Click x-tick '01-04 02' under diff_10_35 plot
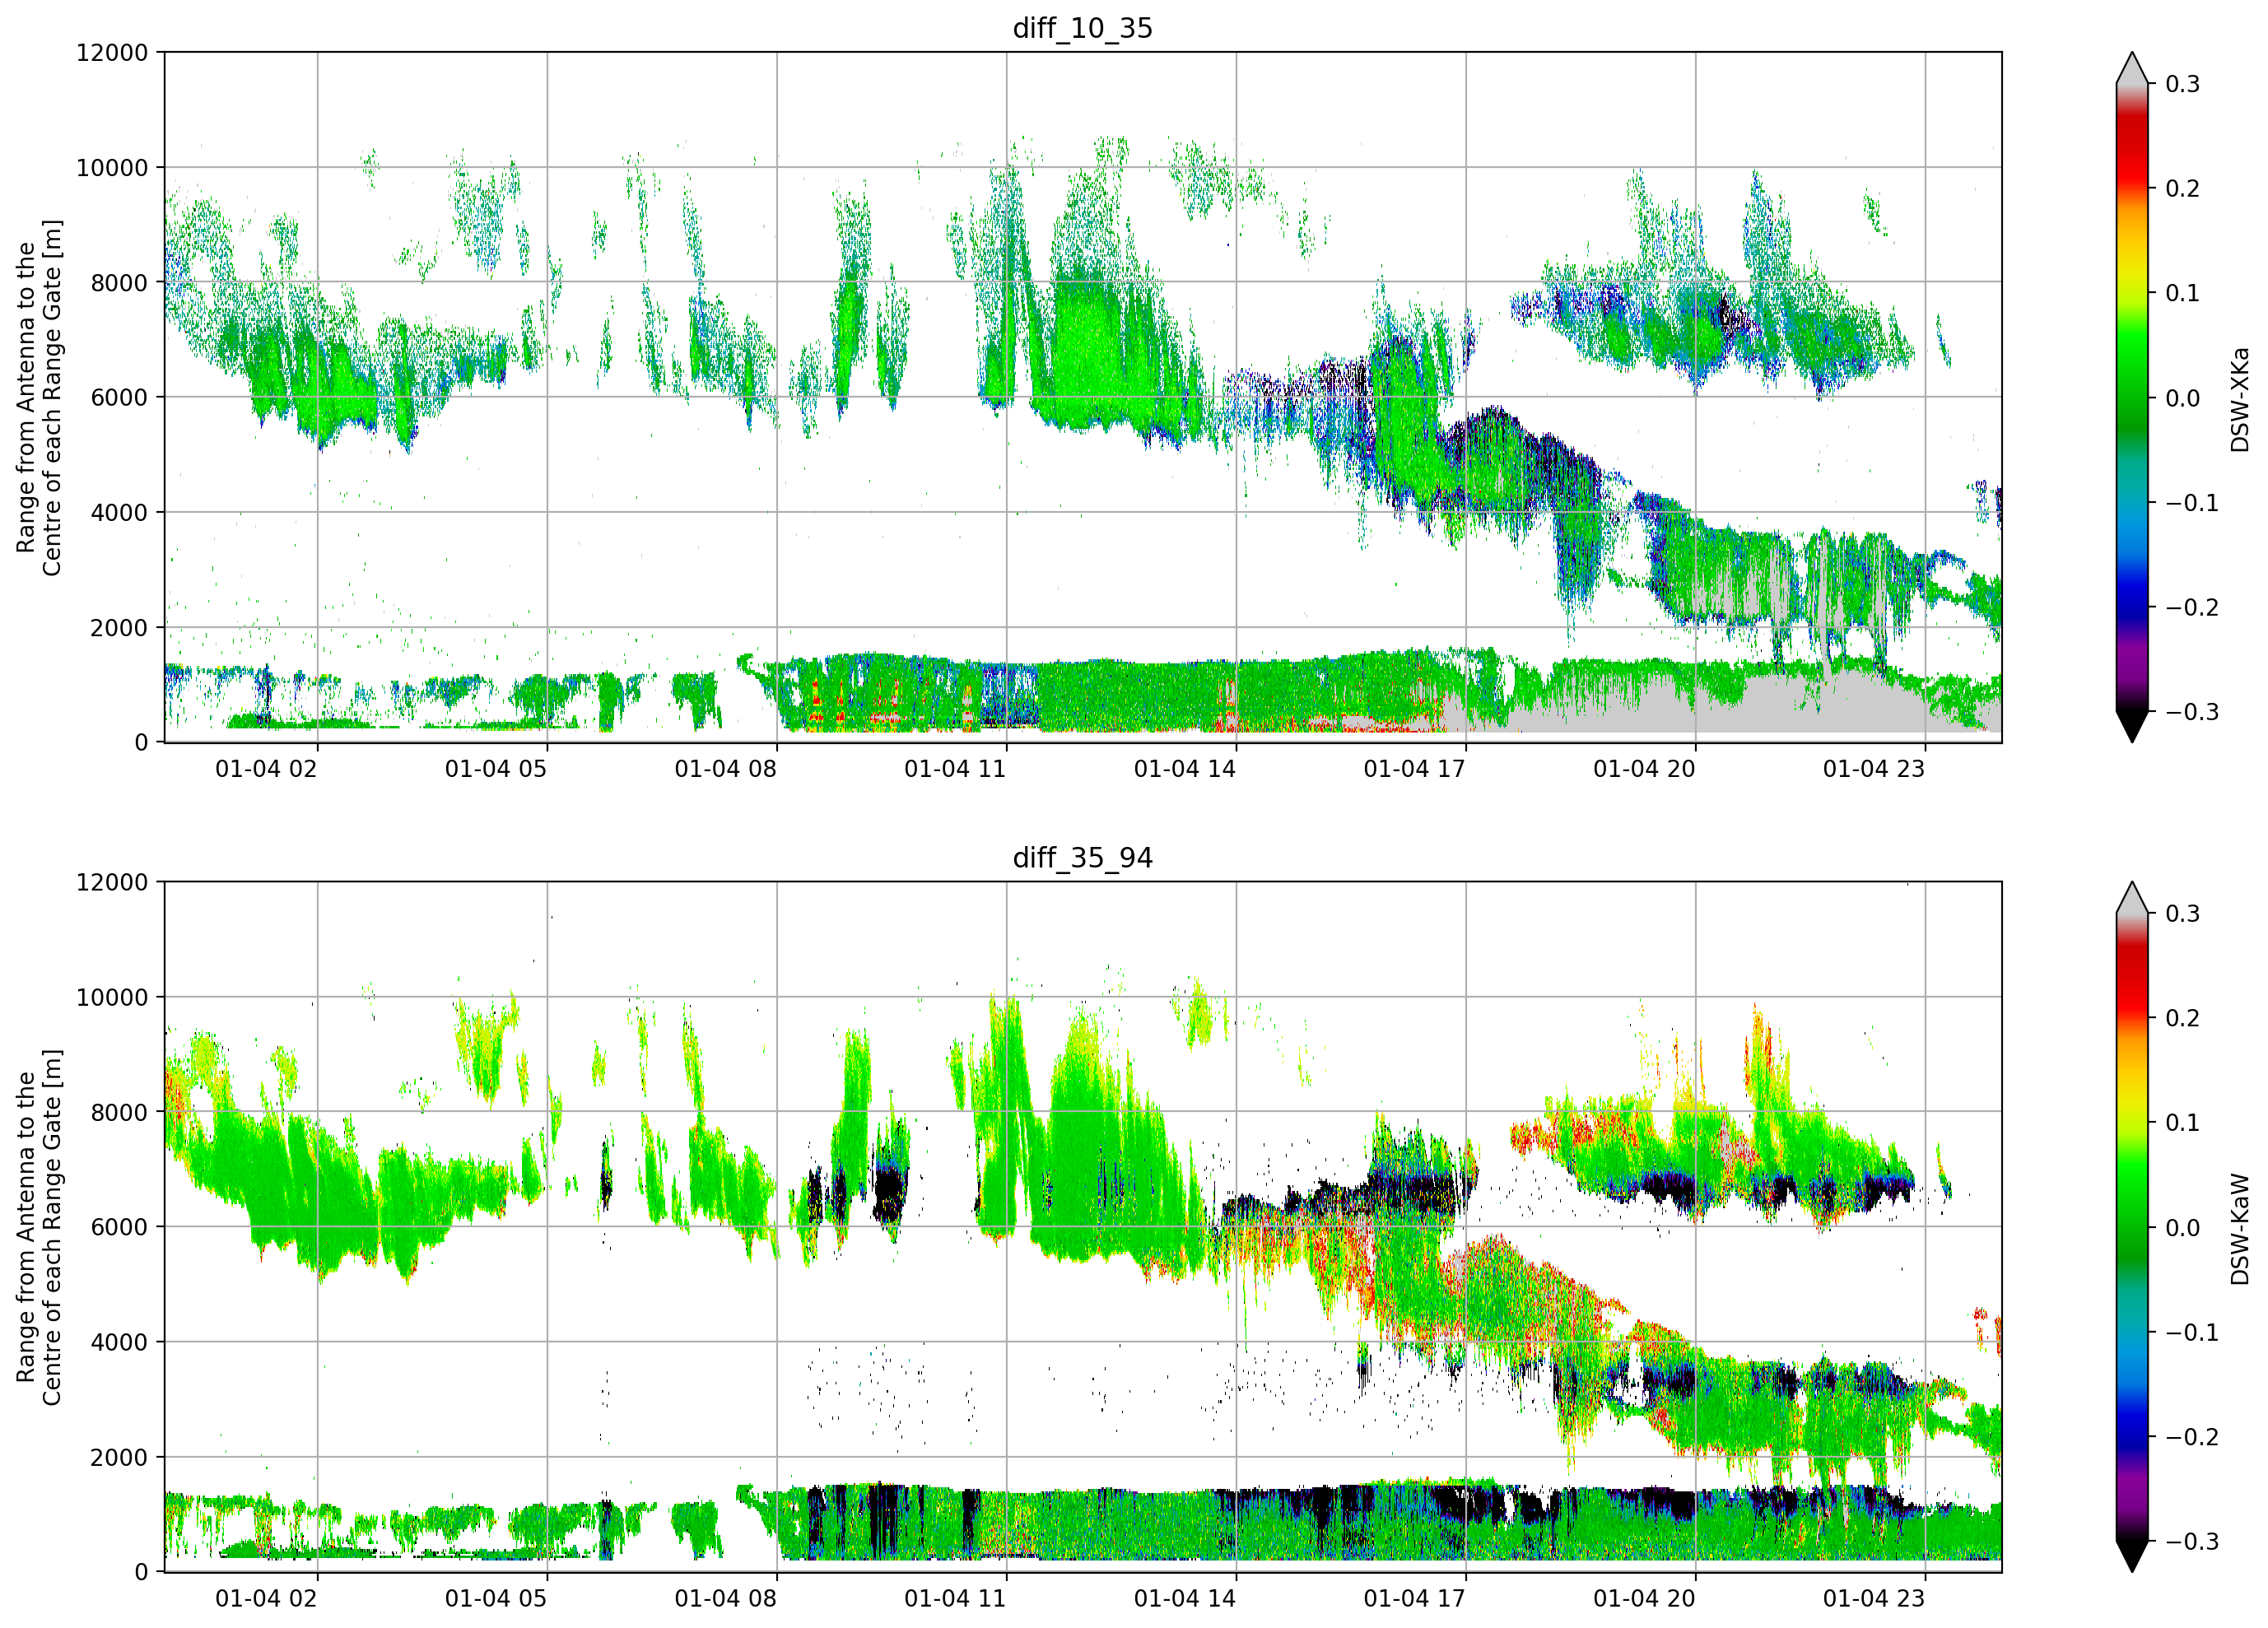2268x1628 pixels. tap(266, 769)
